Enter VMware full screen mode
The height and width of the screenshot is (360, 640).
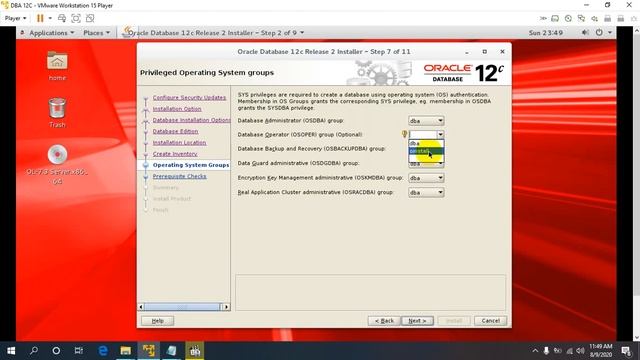pos(76,18)
